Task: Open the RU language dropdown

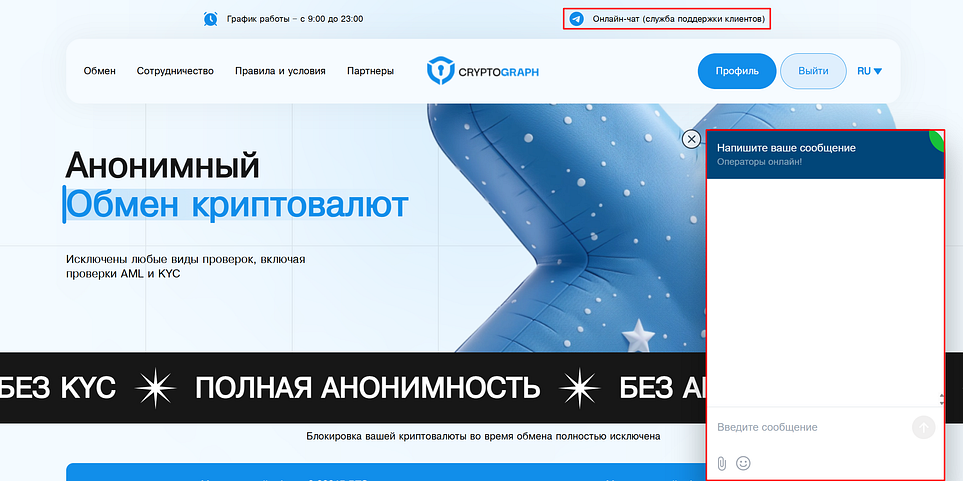Action: tap(870, 71)
